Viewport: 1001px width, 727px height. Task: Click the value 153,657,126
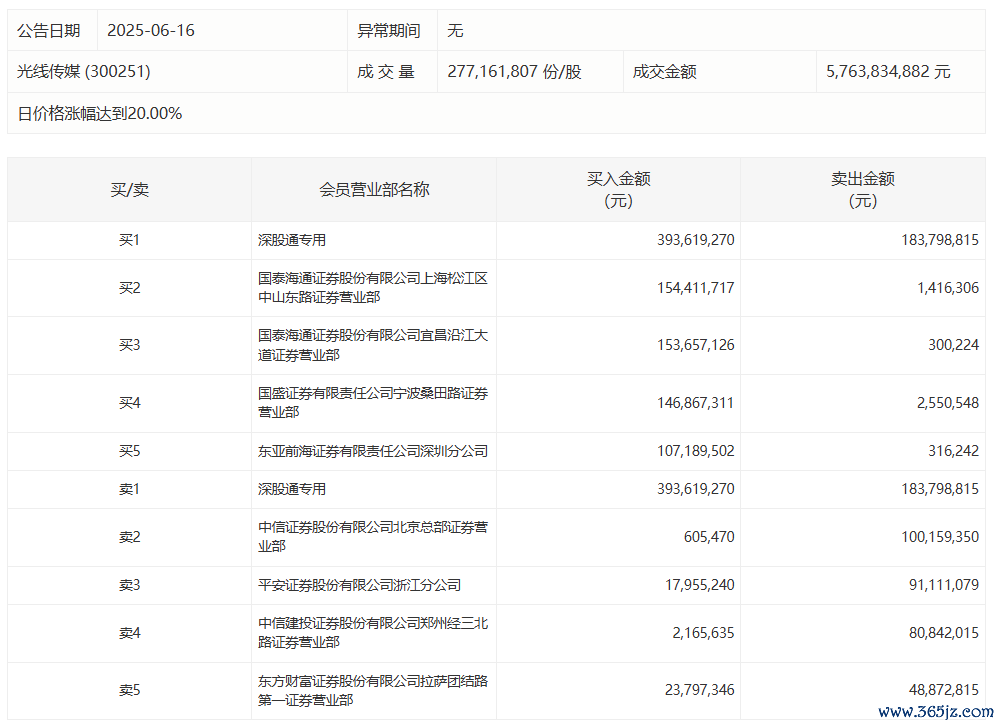[695, 345]
